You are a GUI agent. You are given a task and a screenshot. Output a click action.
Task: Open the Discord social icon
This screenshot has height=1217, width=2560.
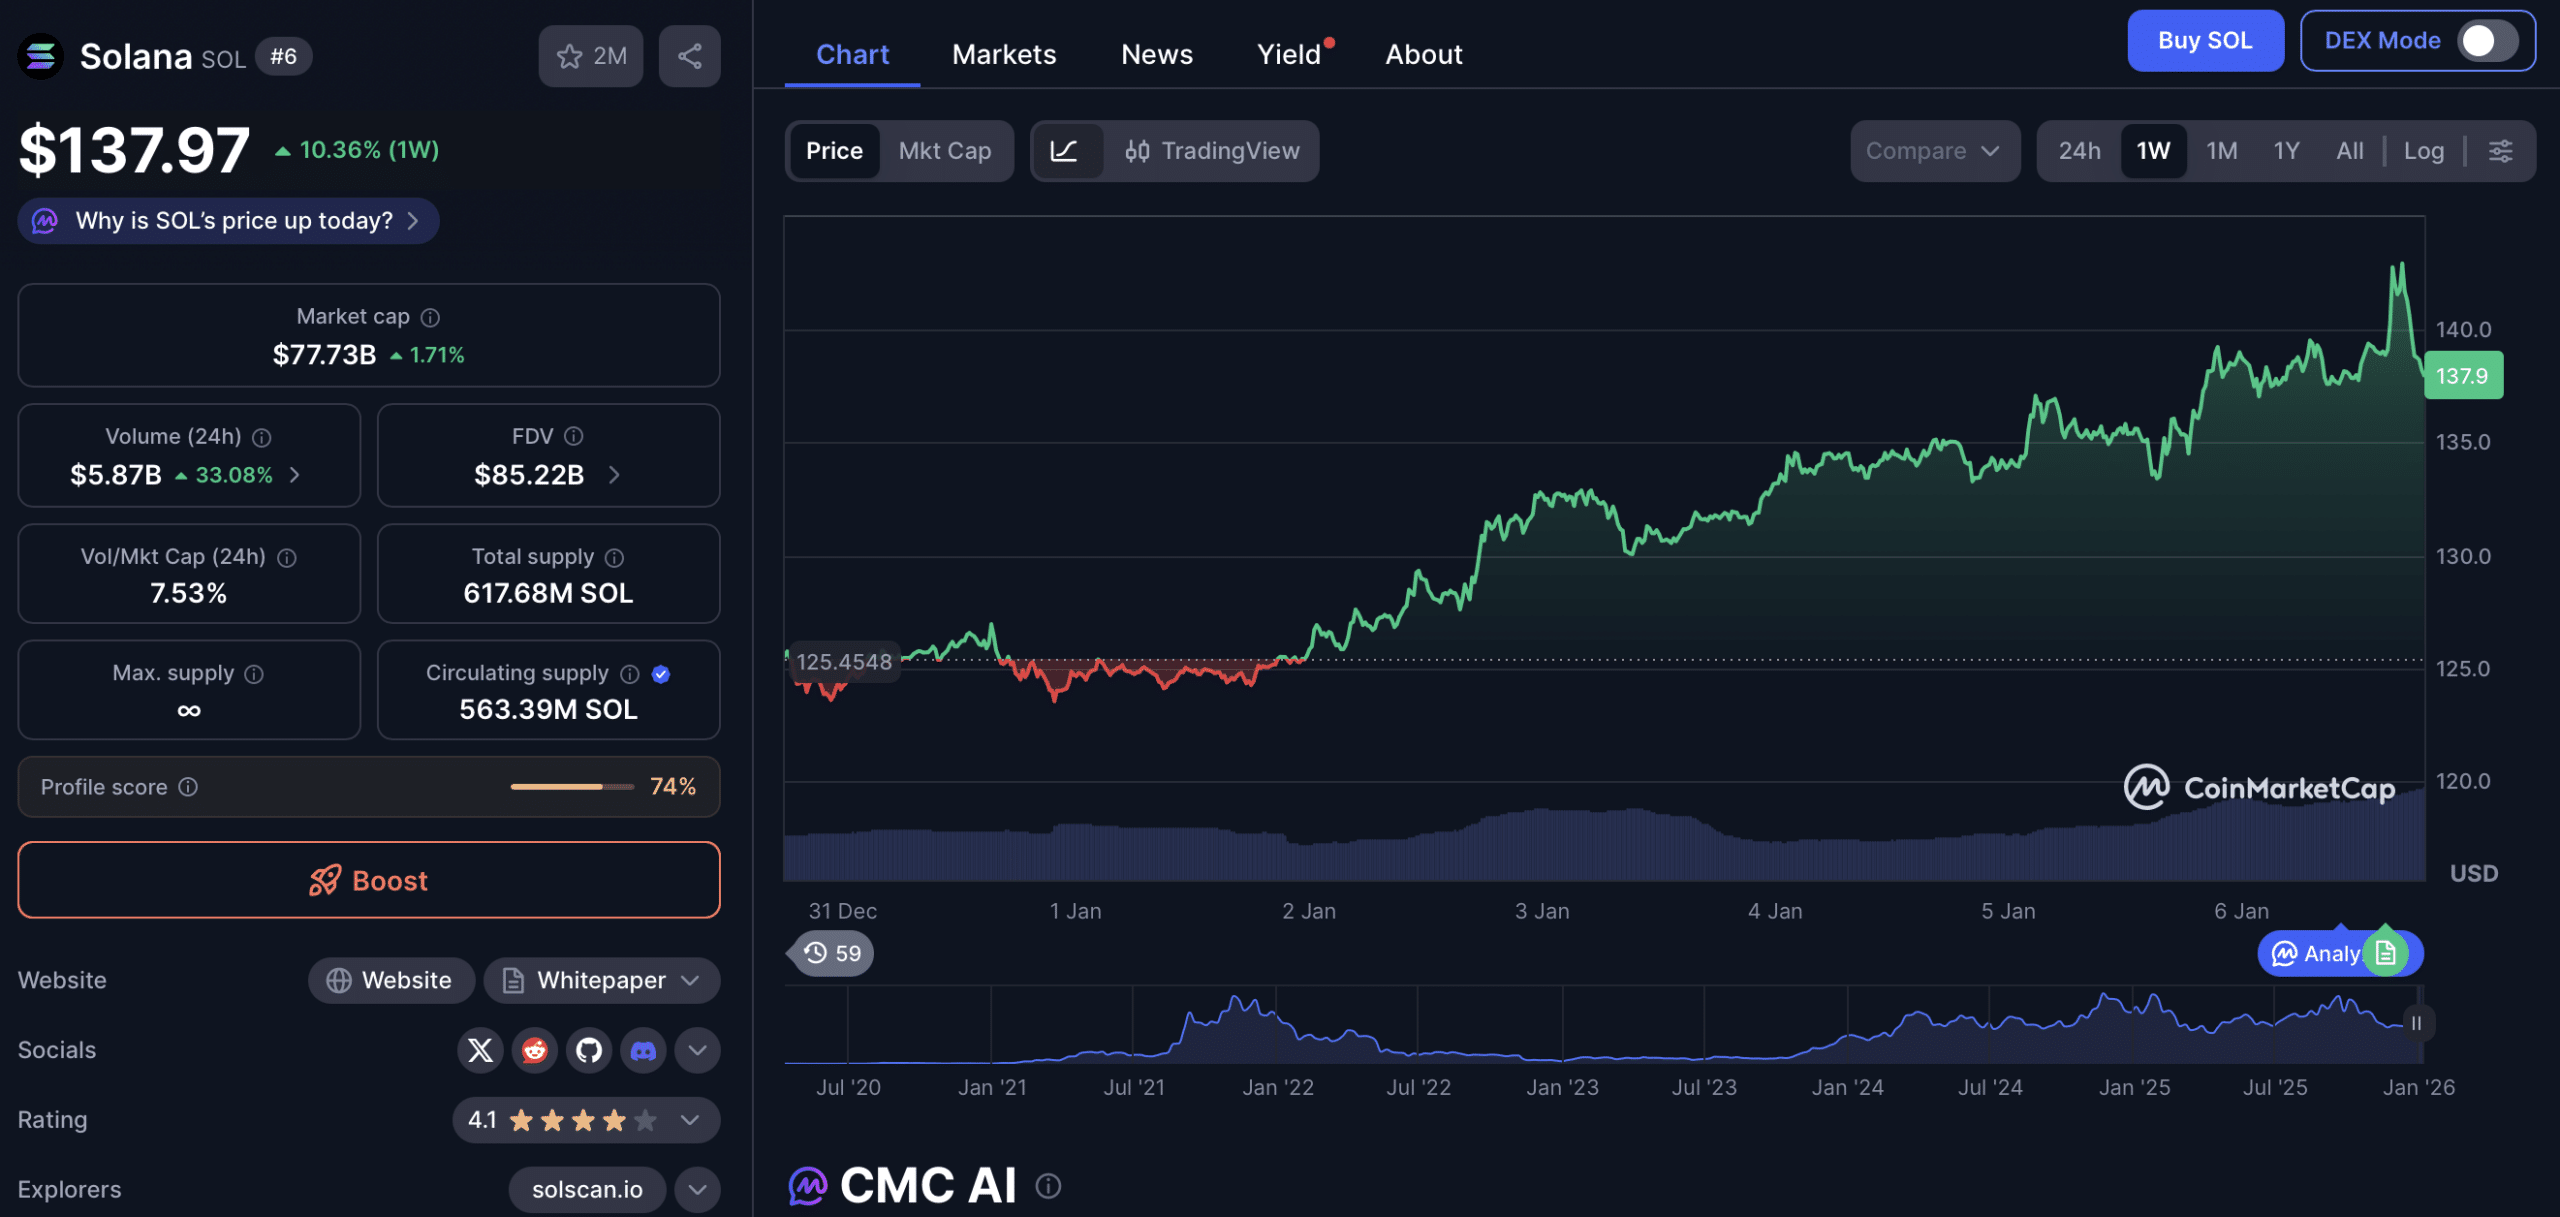click(x=643, y=1050)
